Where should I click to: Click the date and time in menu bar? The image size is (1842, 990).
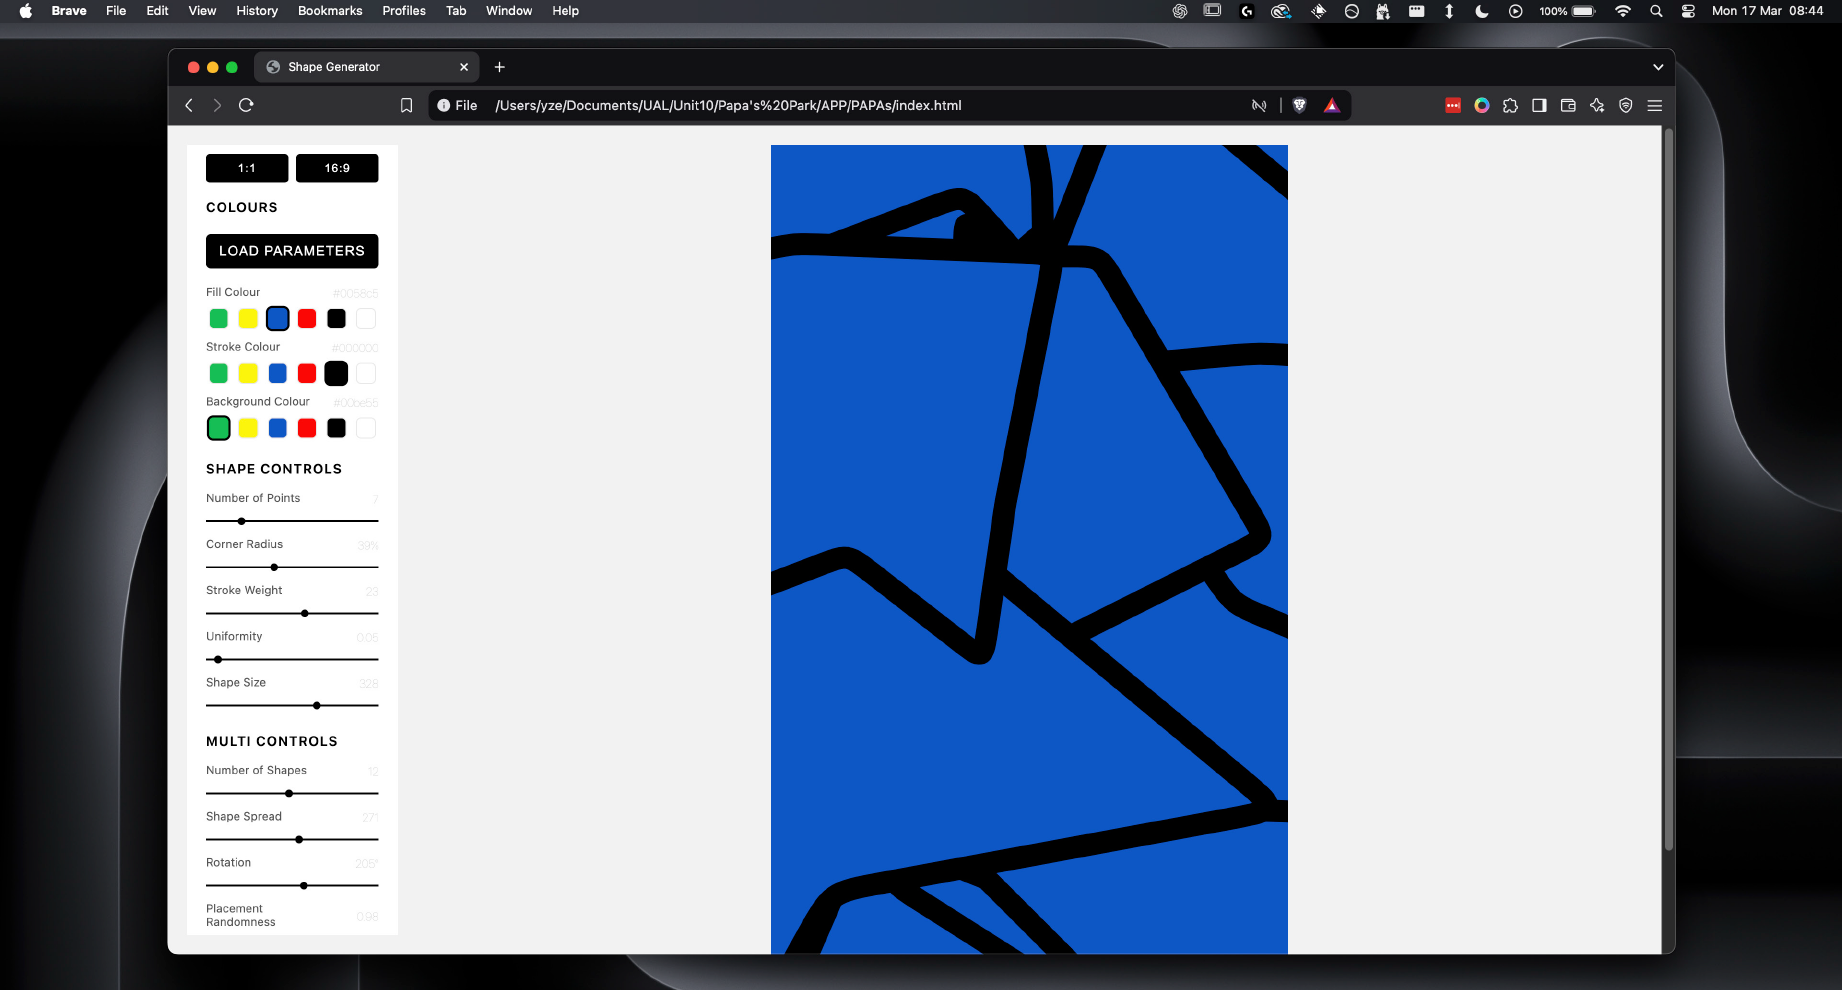1767,11
